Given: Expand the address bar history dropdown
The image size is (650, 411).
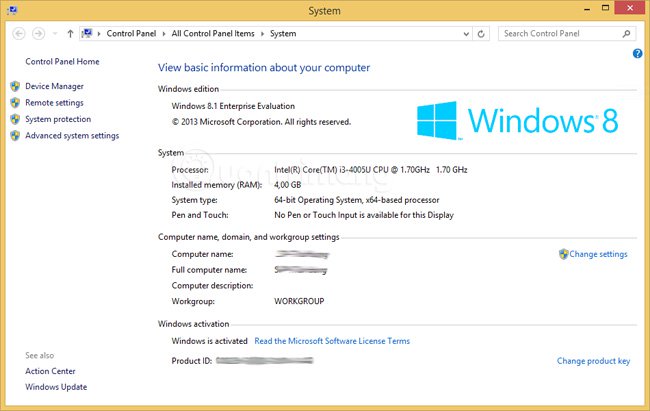Looking at the screenshot, I should (x=466, y=34).
